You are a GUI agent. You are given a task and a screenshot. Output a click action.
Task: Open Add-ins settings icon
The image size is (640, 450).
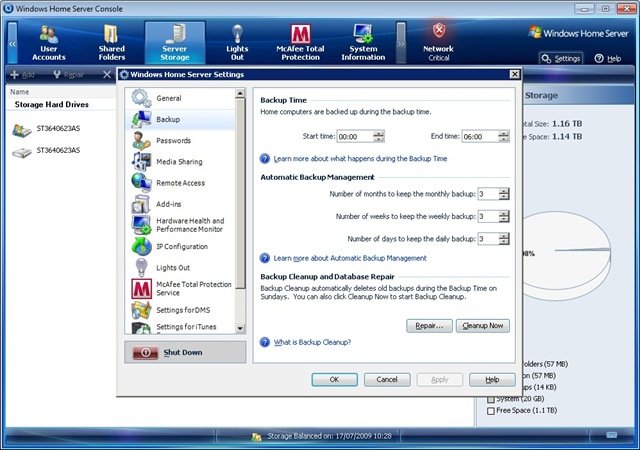[x=141, y=204]
